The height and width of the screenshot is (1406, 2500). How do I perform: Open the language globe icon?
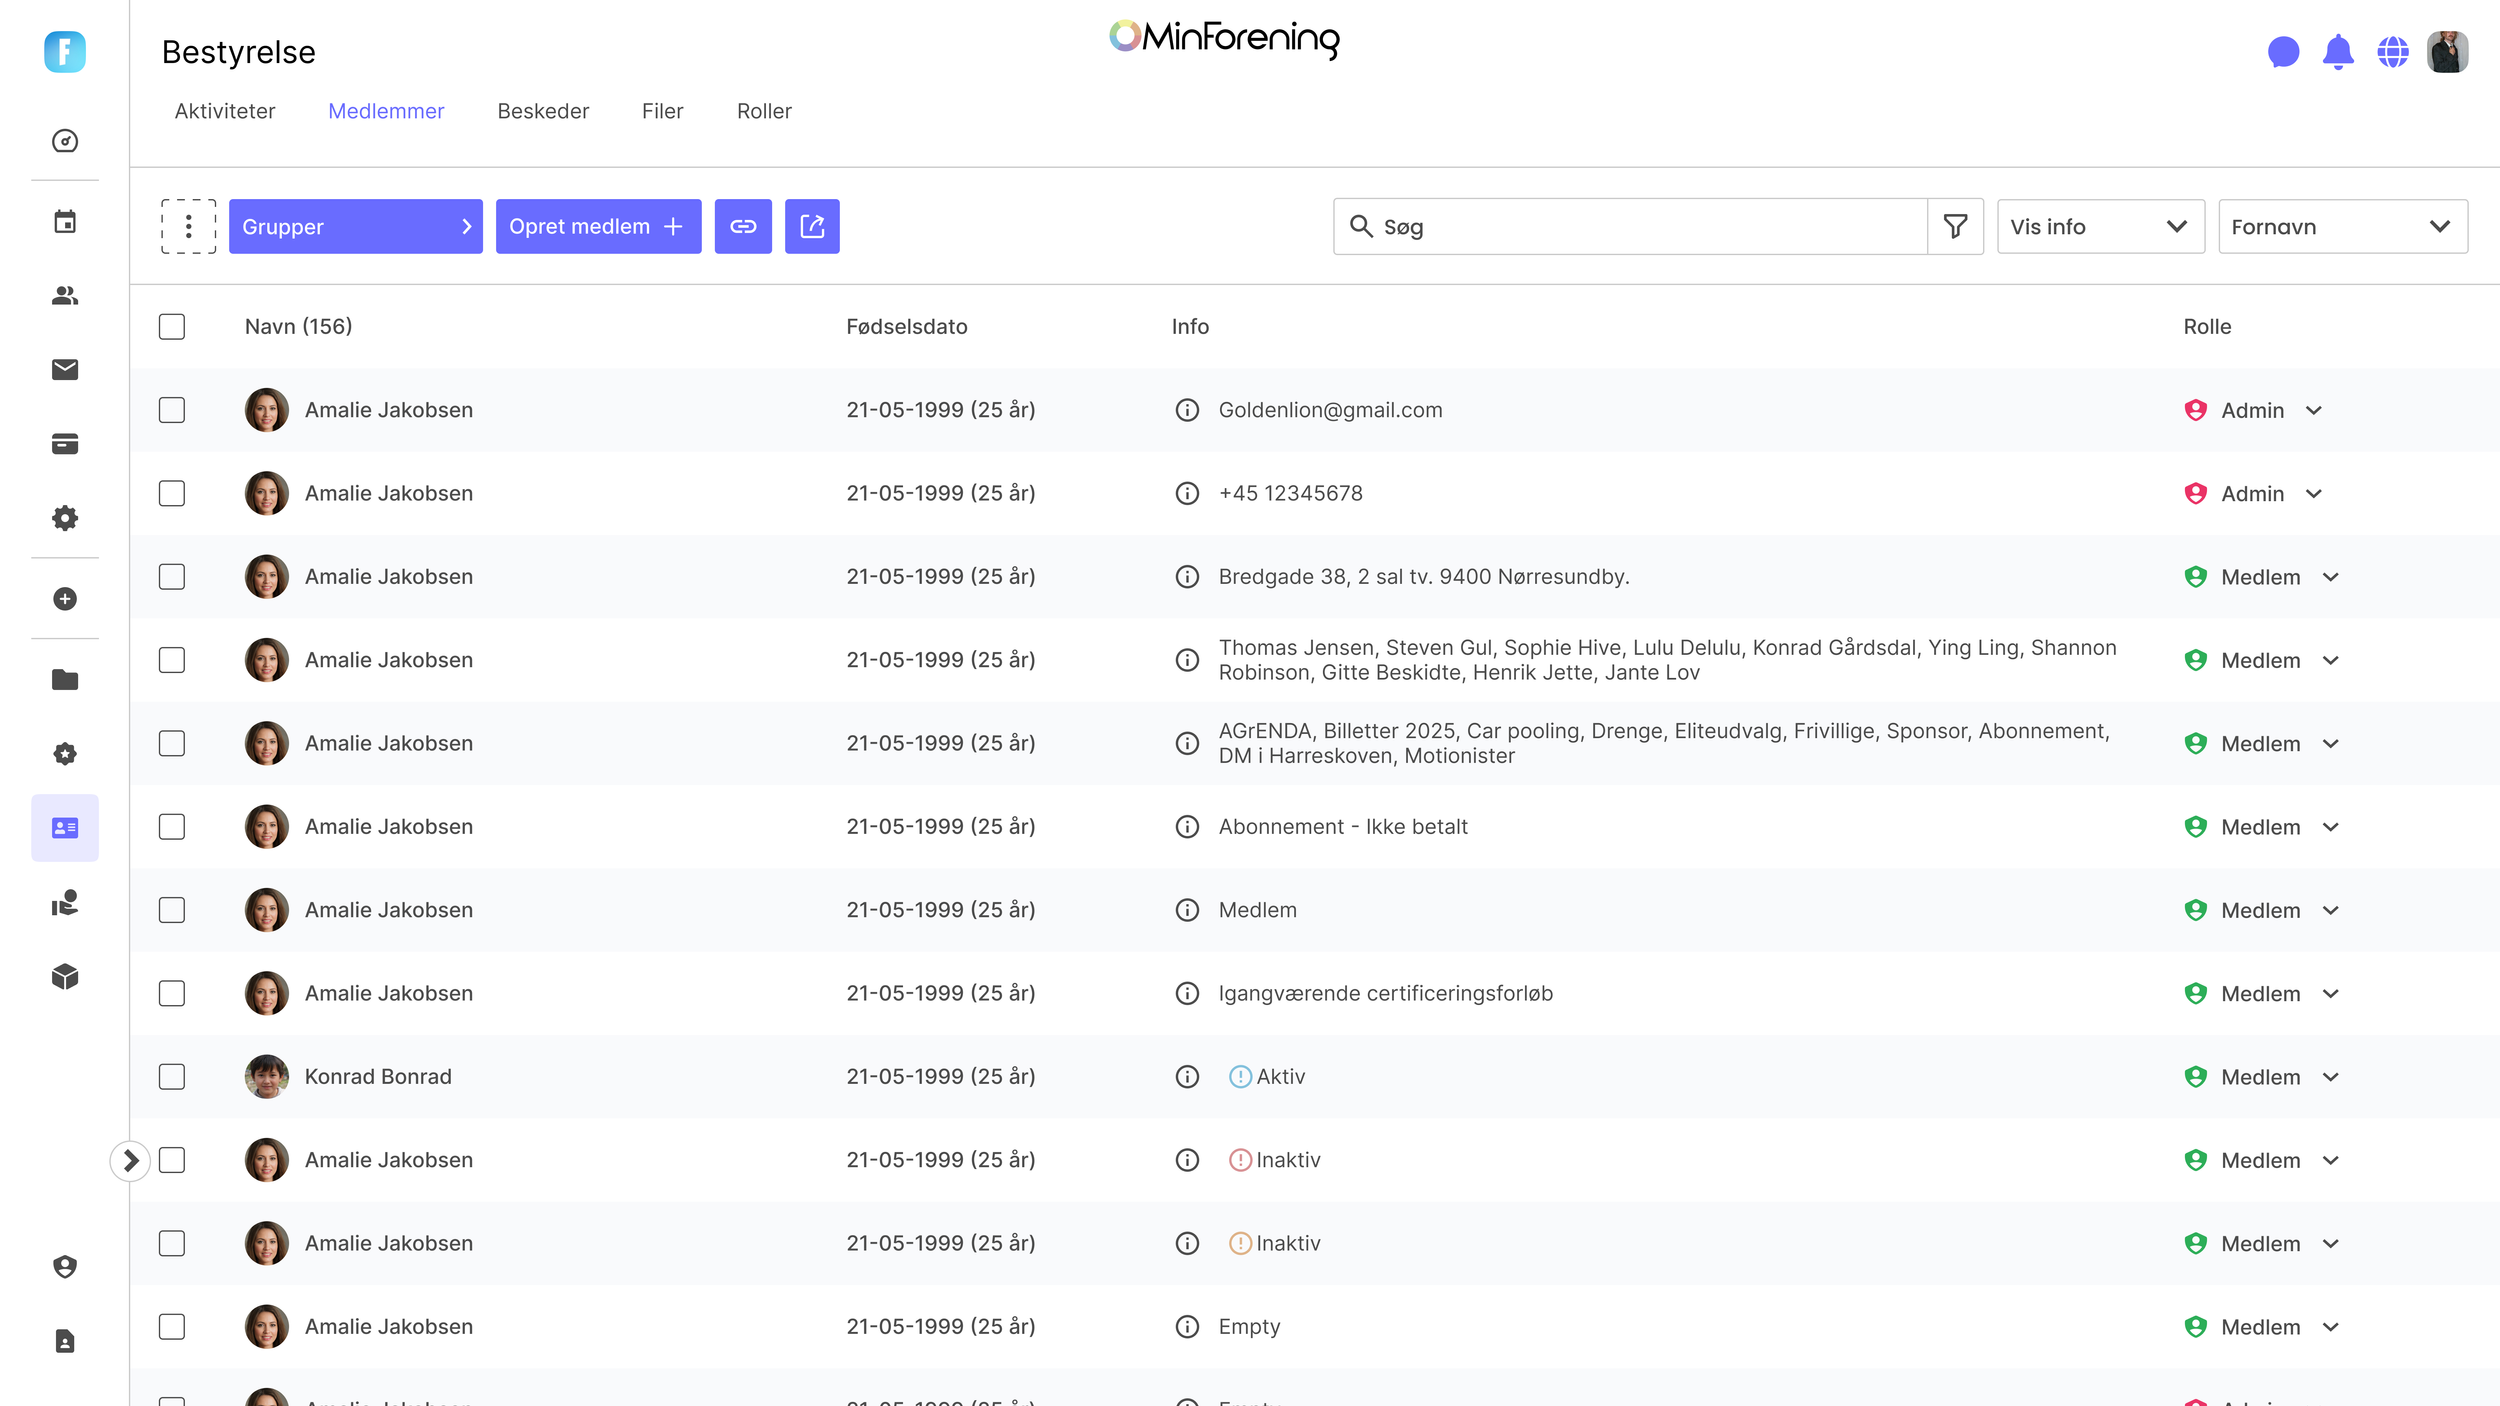coord(2393,52)
